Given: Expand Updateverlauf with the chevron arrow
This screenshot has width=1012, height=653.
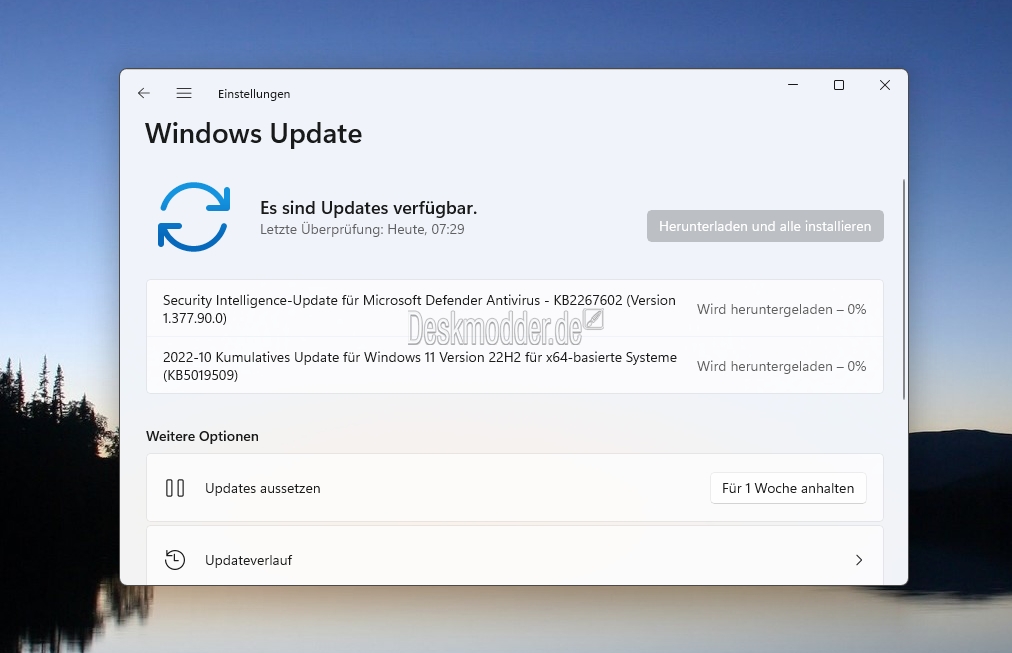Looking at the screenshot, I should (x=859, y=560).
